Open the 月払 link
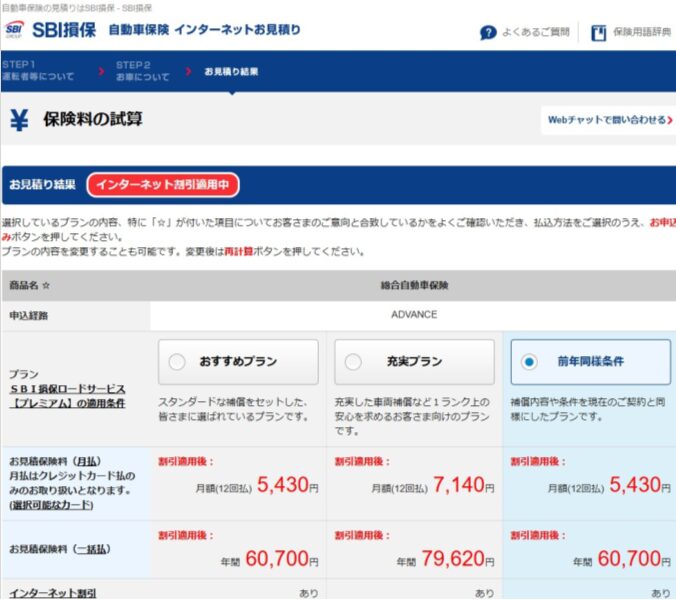Viewport: 676px width, 600px height. (87, 462)
